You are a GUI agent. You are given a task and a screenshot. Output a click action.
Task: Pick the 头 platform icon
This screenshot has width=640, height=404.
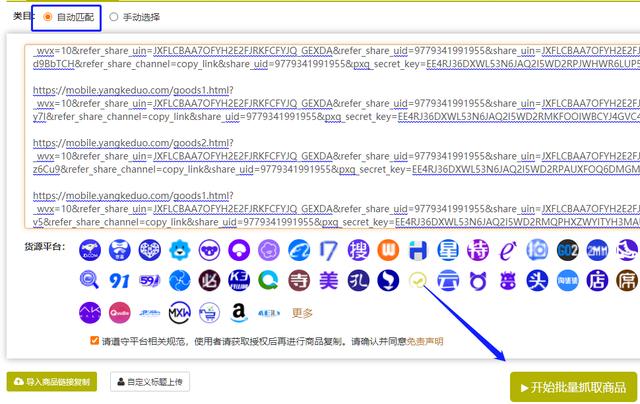click(x=537, y=281)
